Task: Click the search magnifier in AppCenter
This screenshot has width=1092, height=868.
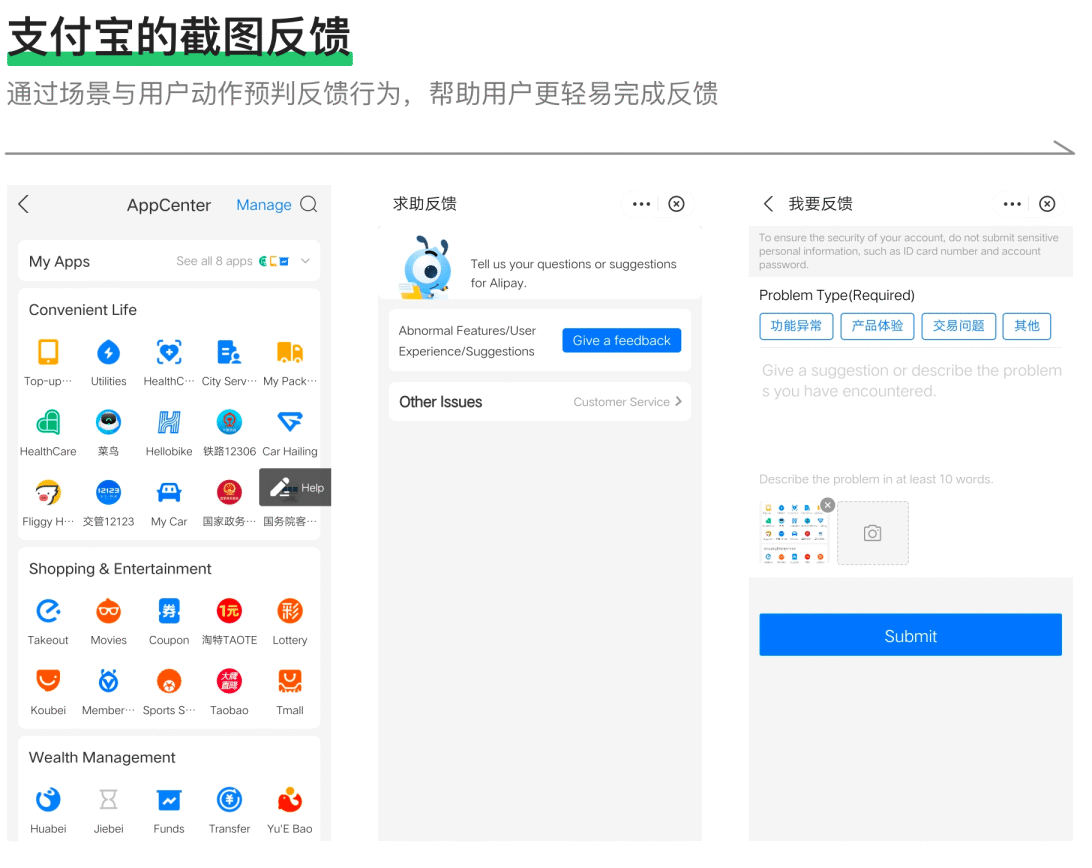Action: [x=309, y=205]
